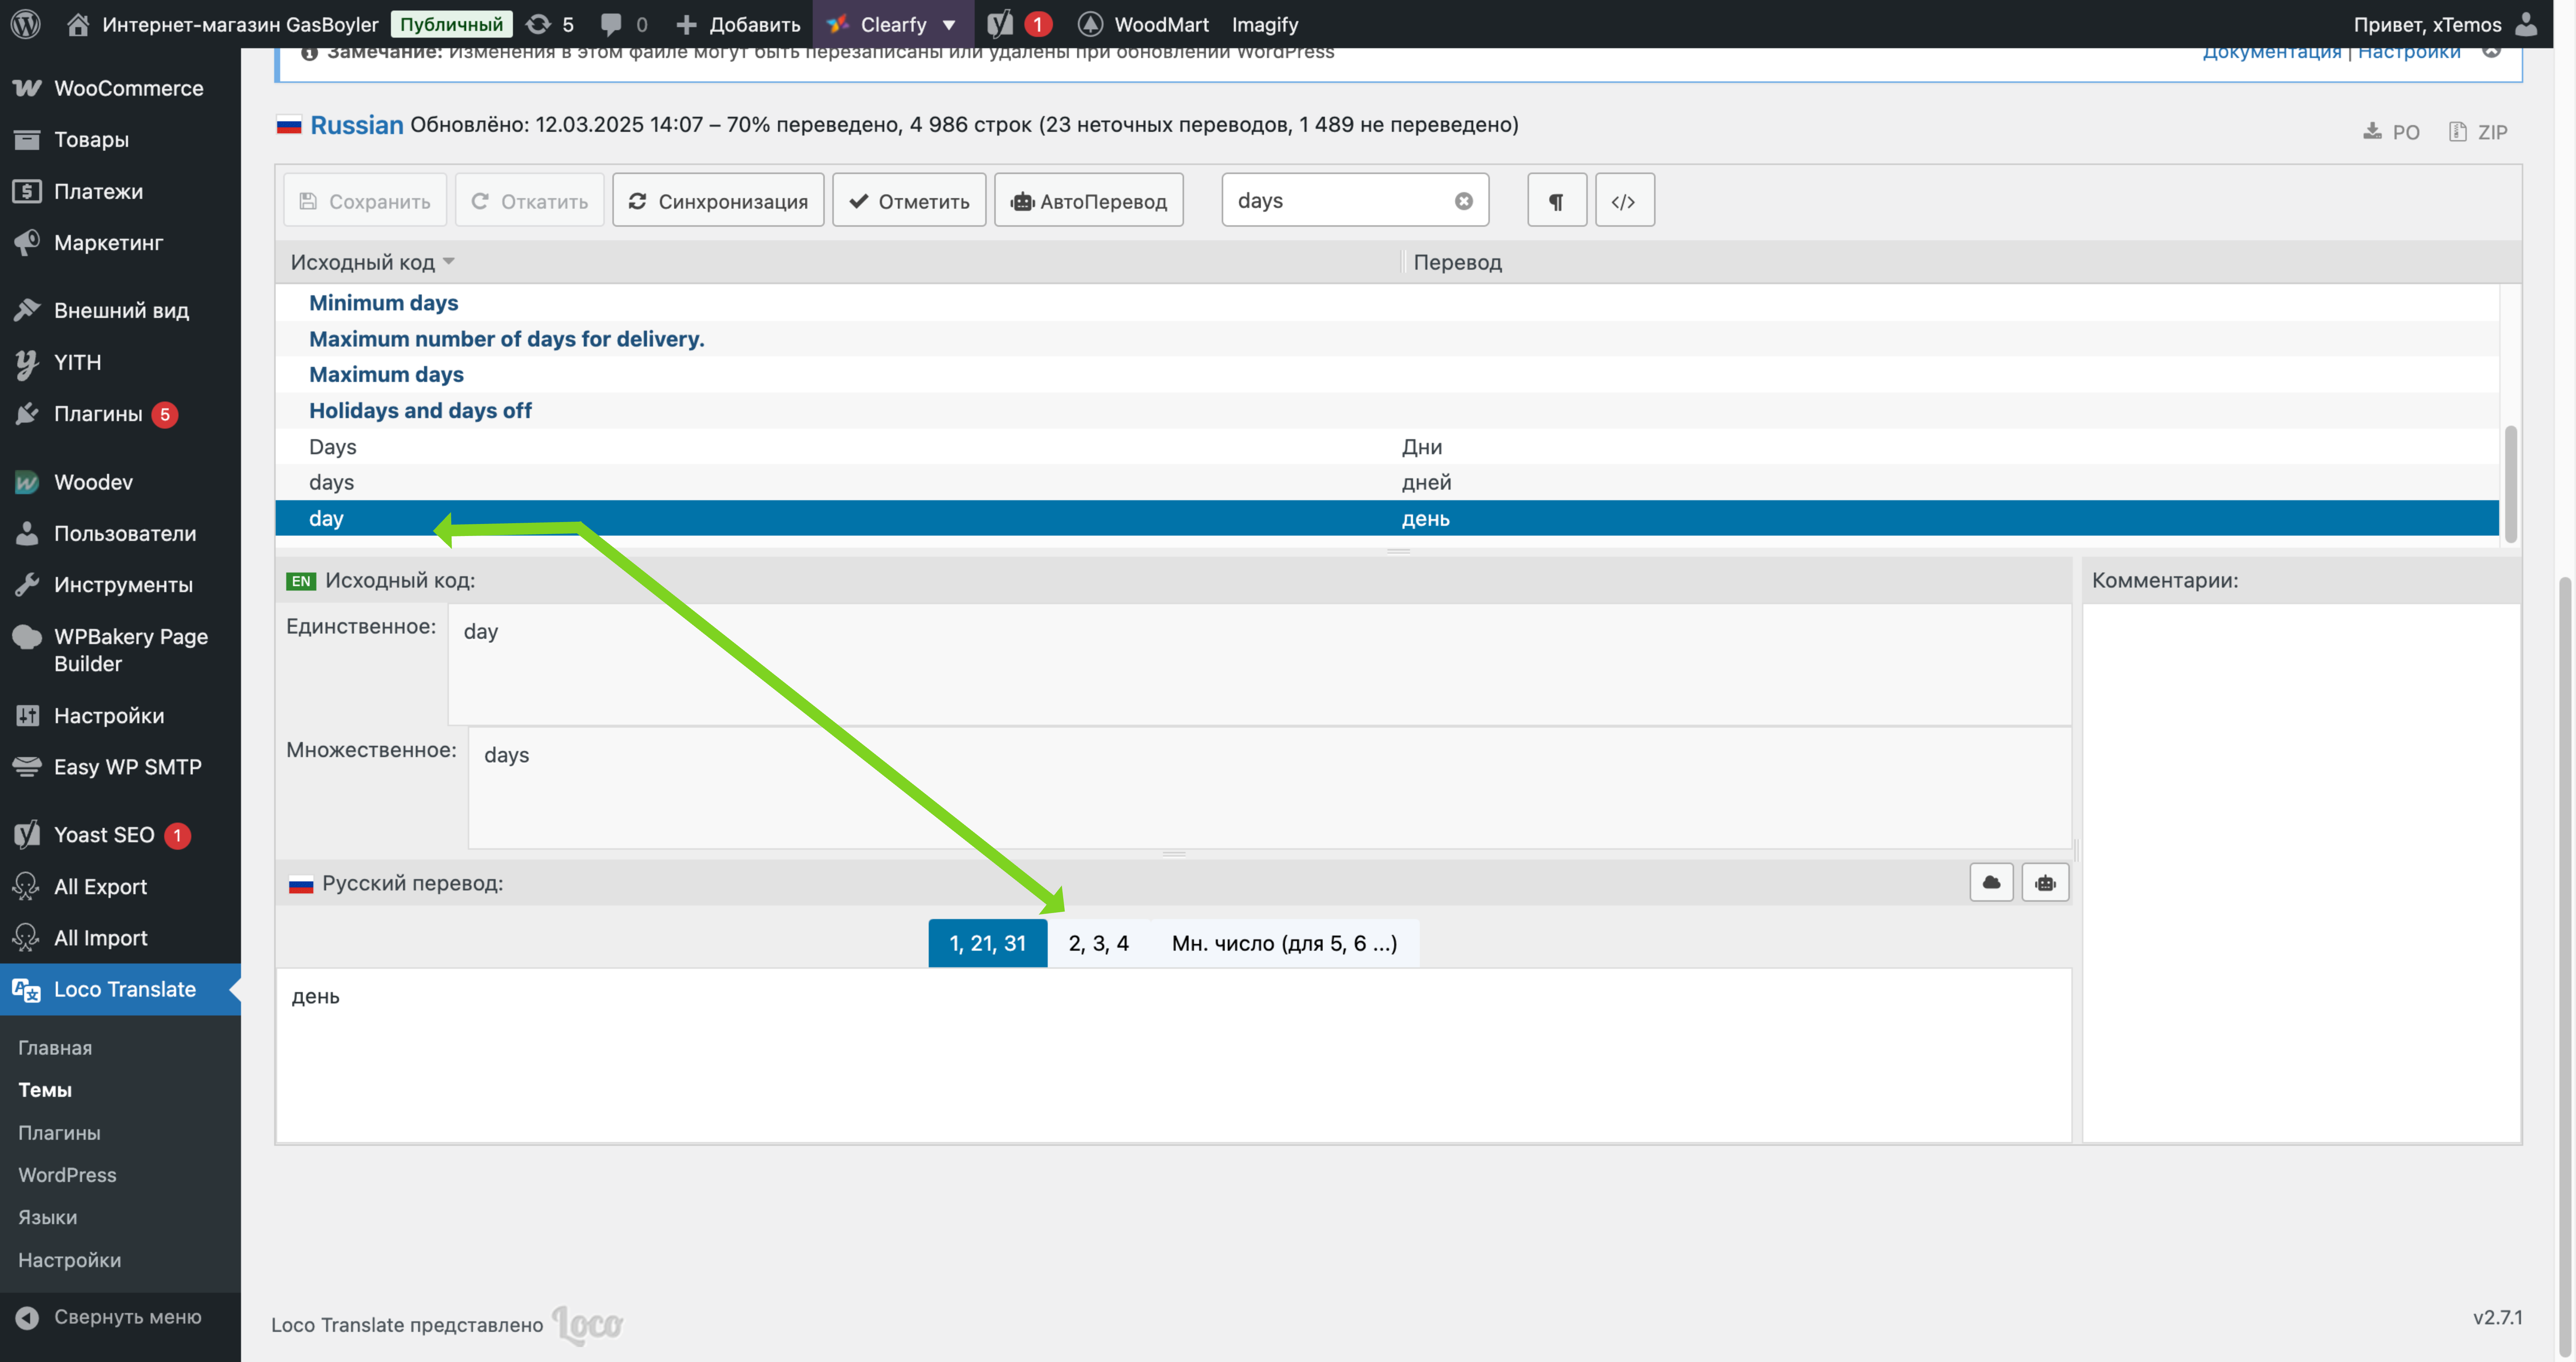Download the ZIP archive
The image size is (2576, 1362).
click(2478, 132)
